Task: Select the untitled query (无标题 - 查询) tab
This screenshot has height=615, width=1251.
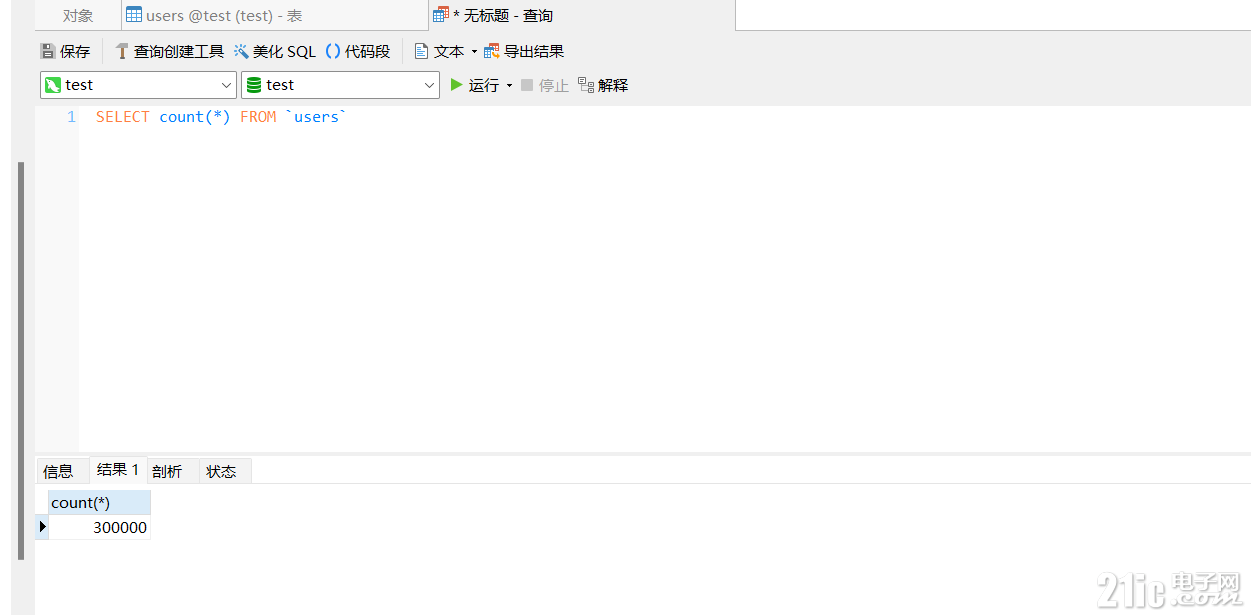Action: [582, 15]
